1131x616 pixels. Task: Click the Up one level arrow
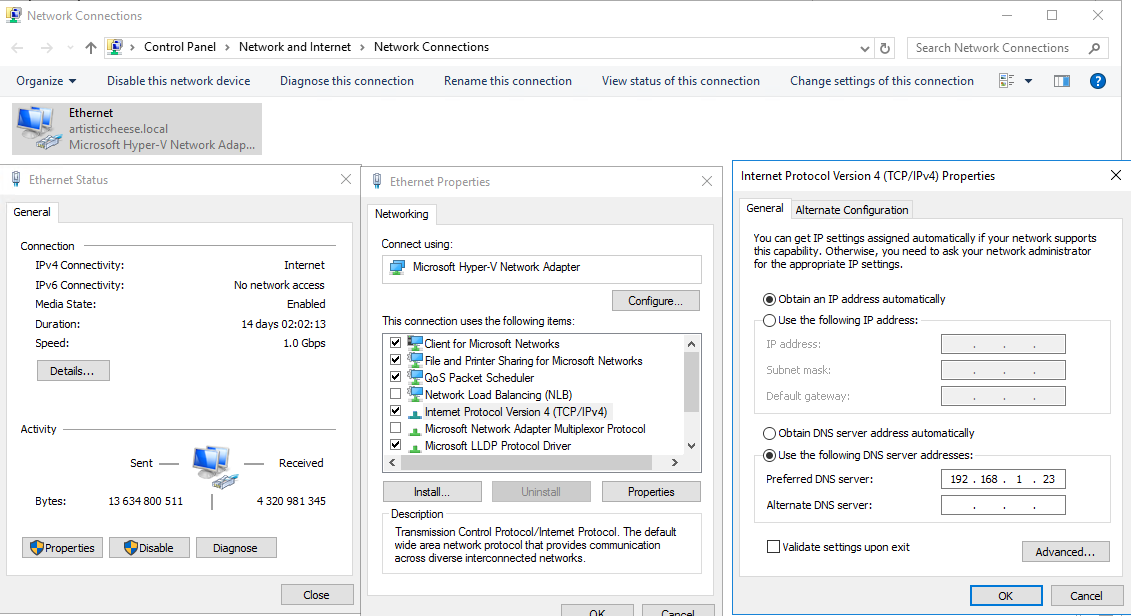click(x=91, y=47)
